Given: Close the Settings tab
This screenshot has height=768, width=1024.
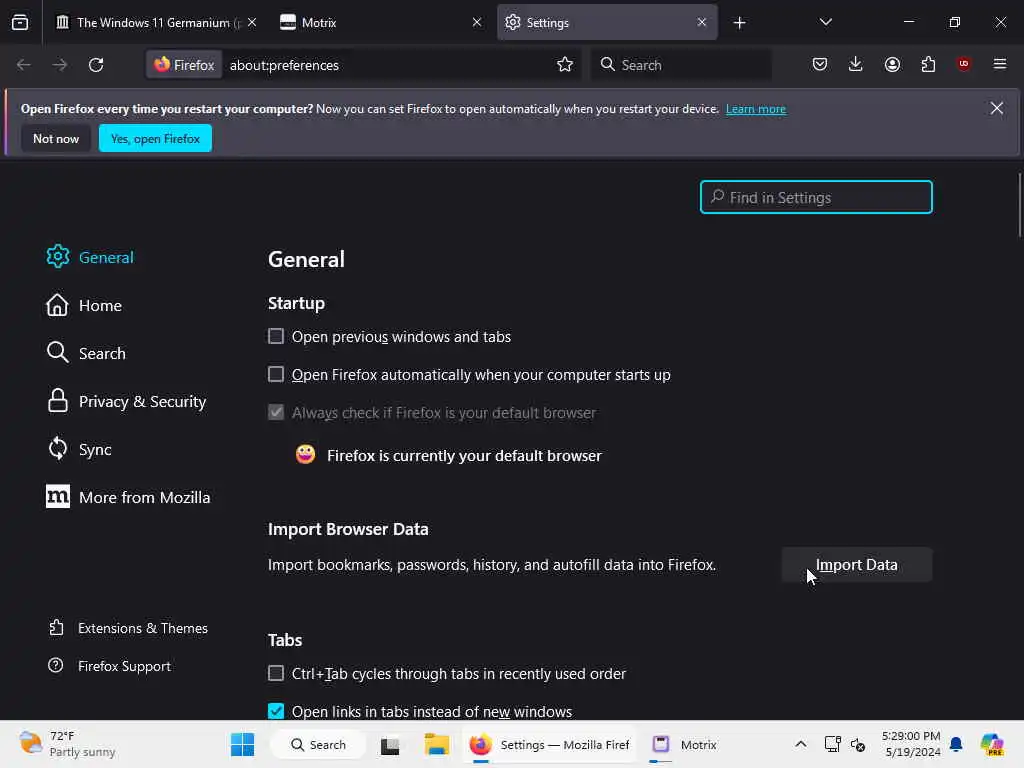Looking at the screenshot, I should coord(701,22).
